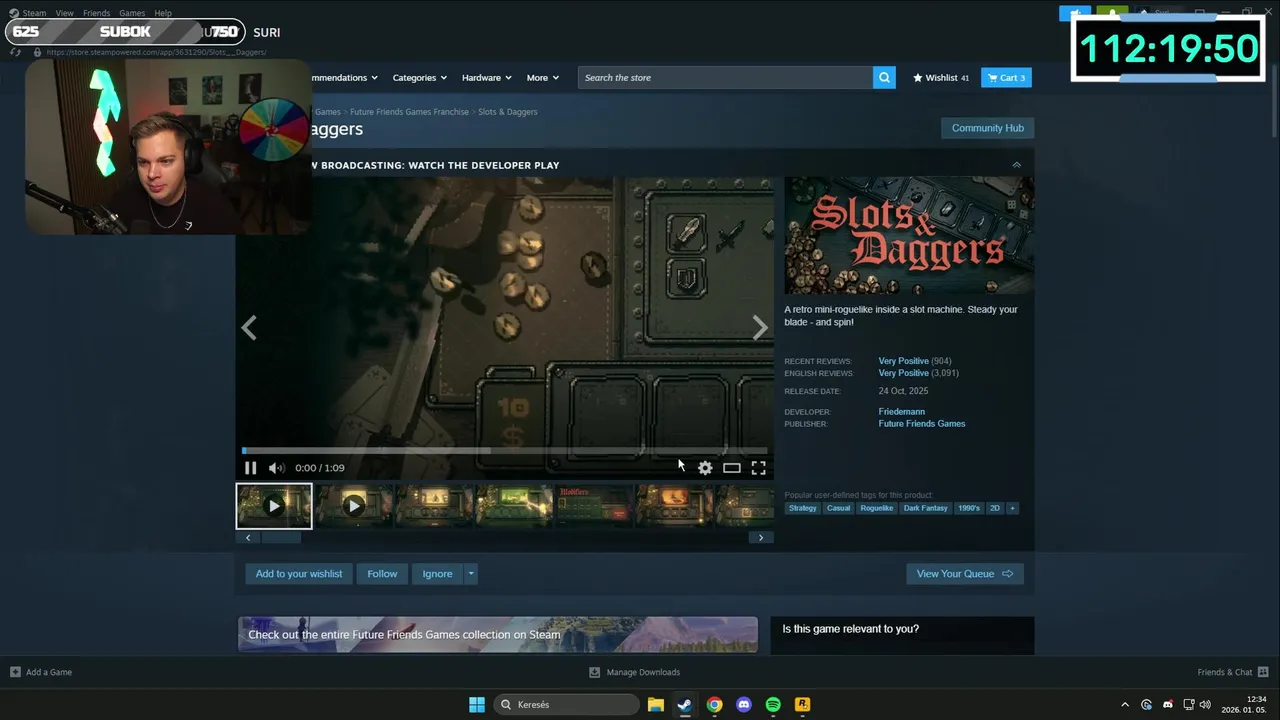Select the Roguelike tag
1280x720 pixels.
877,508
